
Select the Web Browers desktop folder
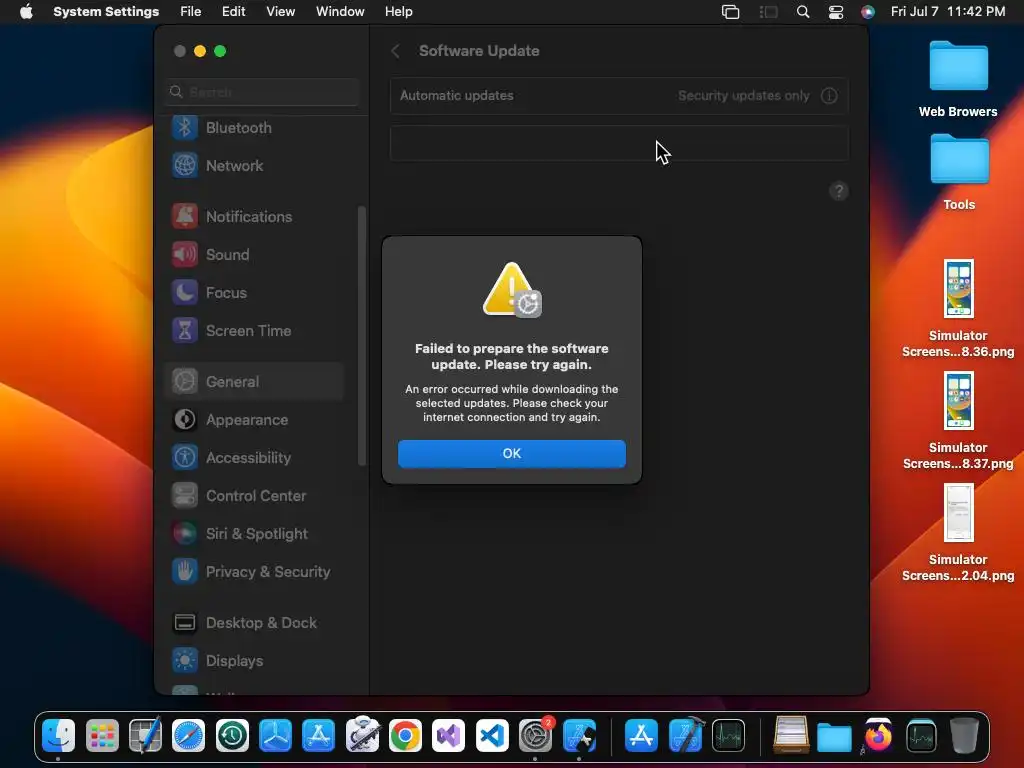coord(958,78)
